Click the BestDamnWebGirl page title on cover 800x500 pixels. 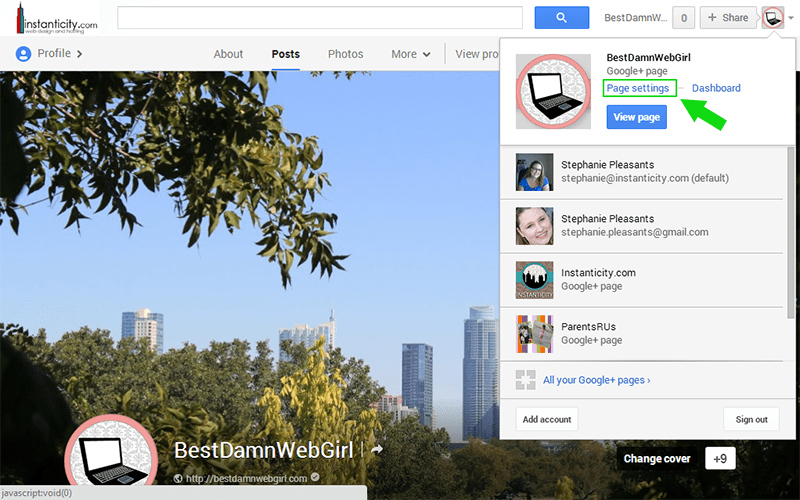point(263,450)
